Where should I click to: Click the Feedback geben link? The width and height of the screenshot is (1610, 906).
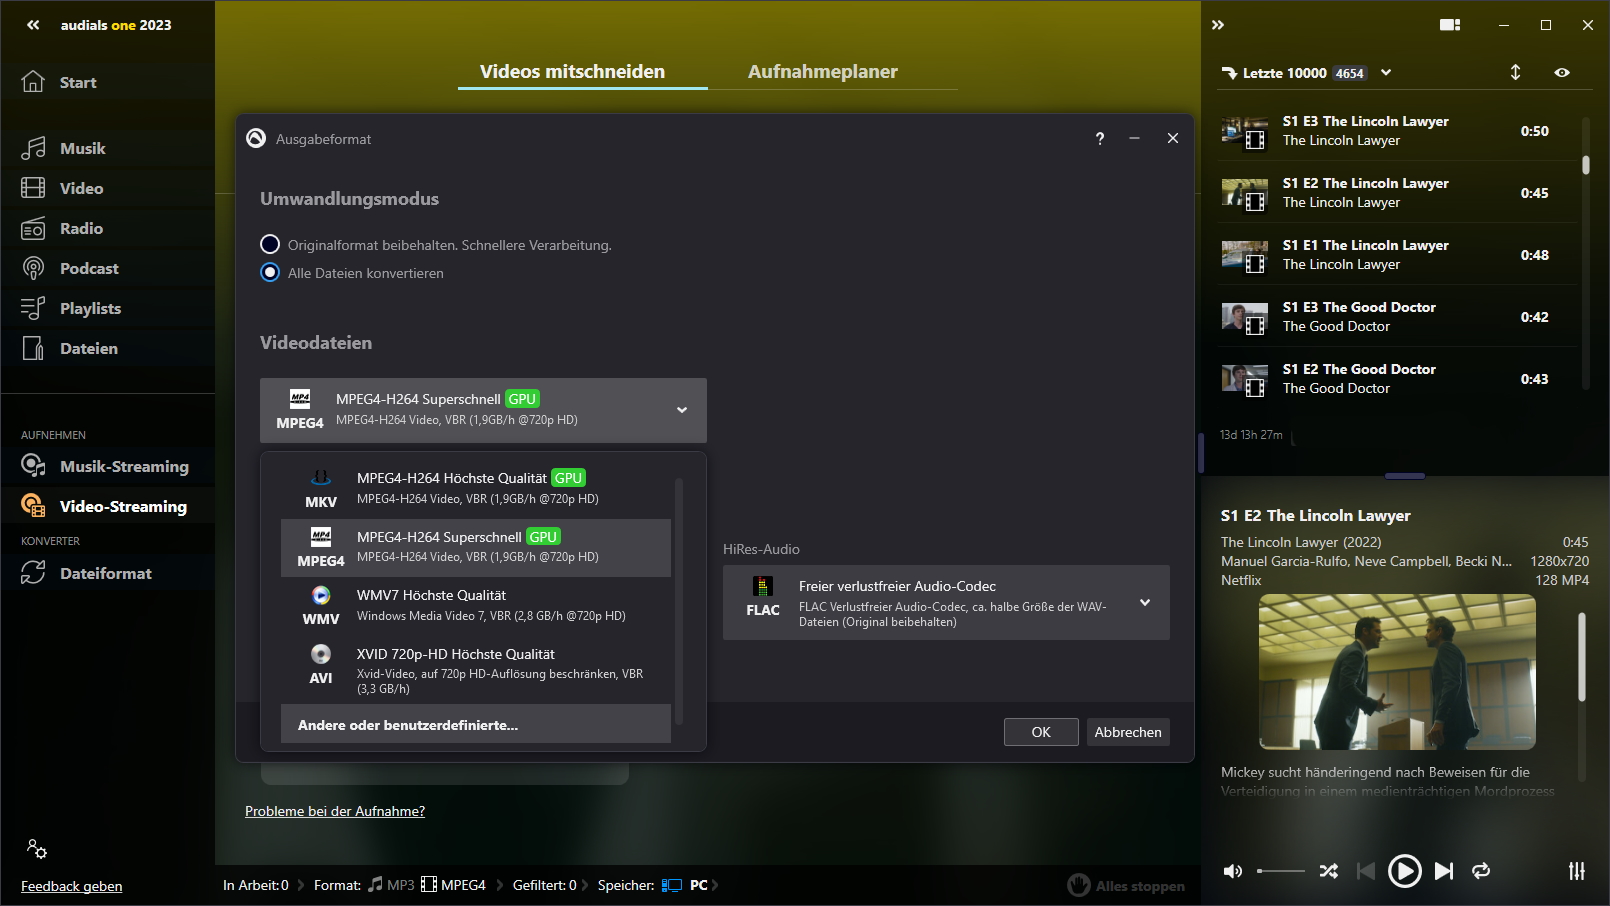pos(72,886)
